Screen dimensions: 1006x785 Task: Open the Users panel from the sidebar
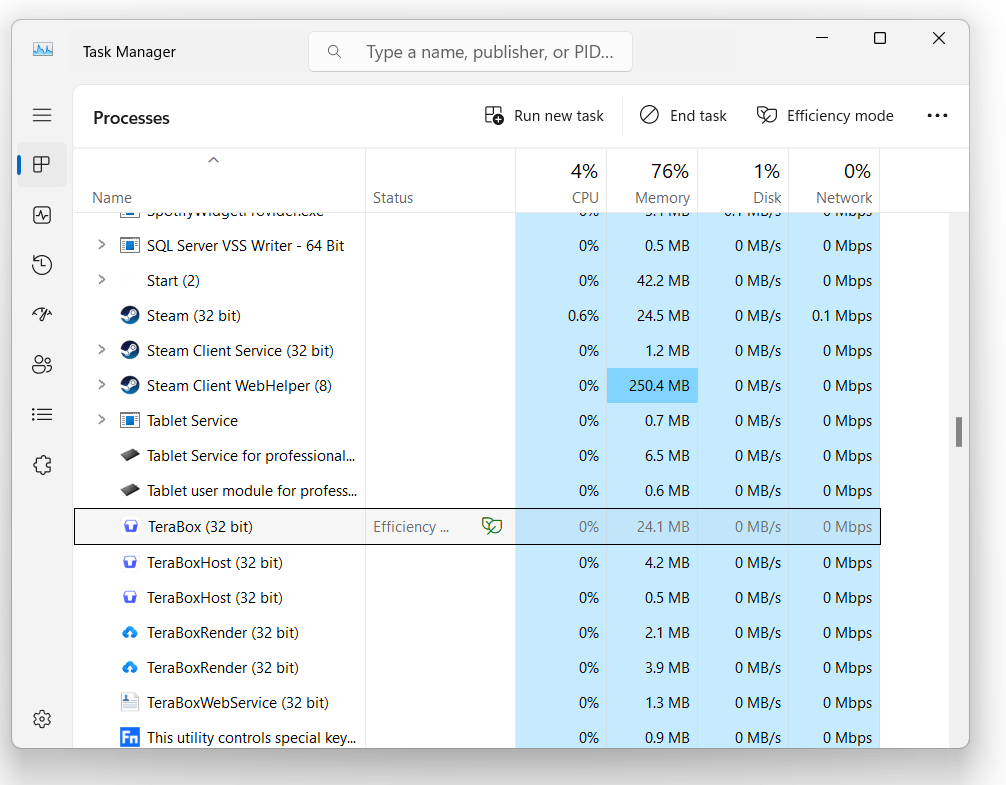(x=42, y=364)
